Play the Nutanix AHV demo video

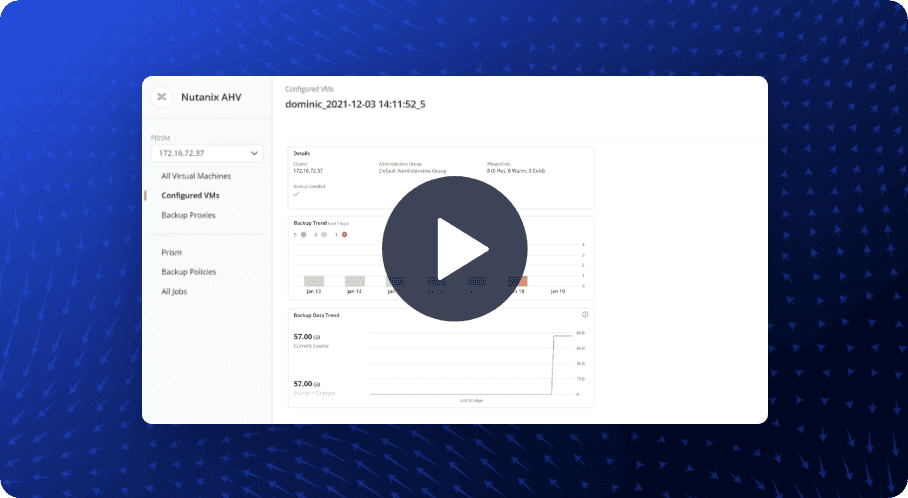[454, 249]
